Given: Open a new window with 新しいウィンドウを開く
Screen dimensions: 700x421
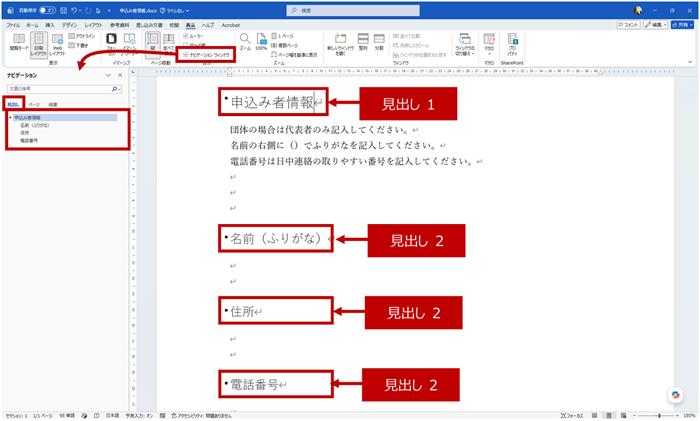Looking at the screenshot, I should 340,44.
